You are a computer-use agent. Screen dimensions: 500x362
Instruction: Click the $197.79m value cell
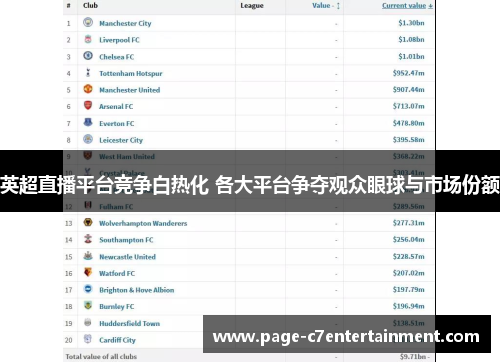pos(409,290)
